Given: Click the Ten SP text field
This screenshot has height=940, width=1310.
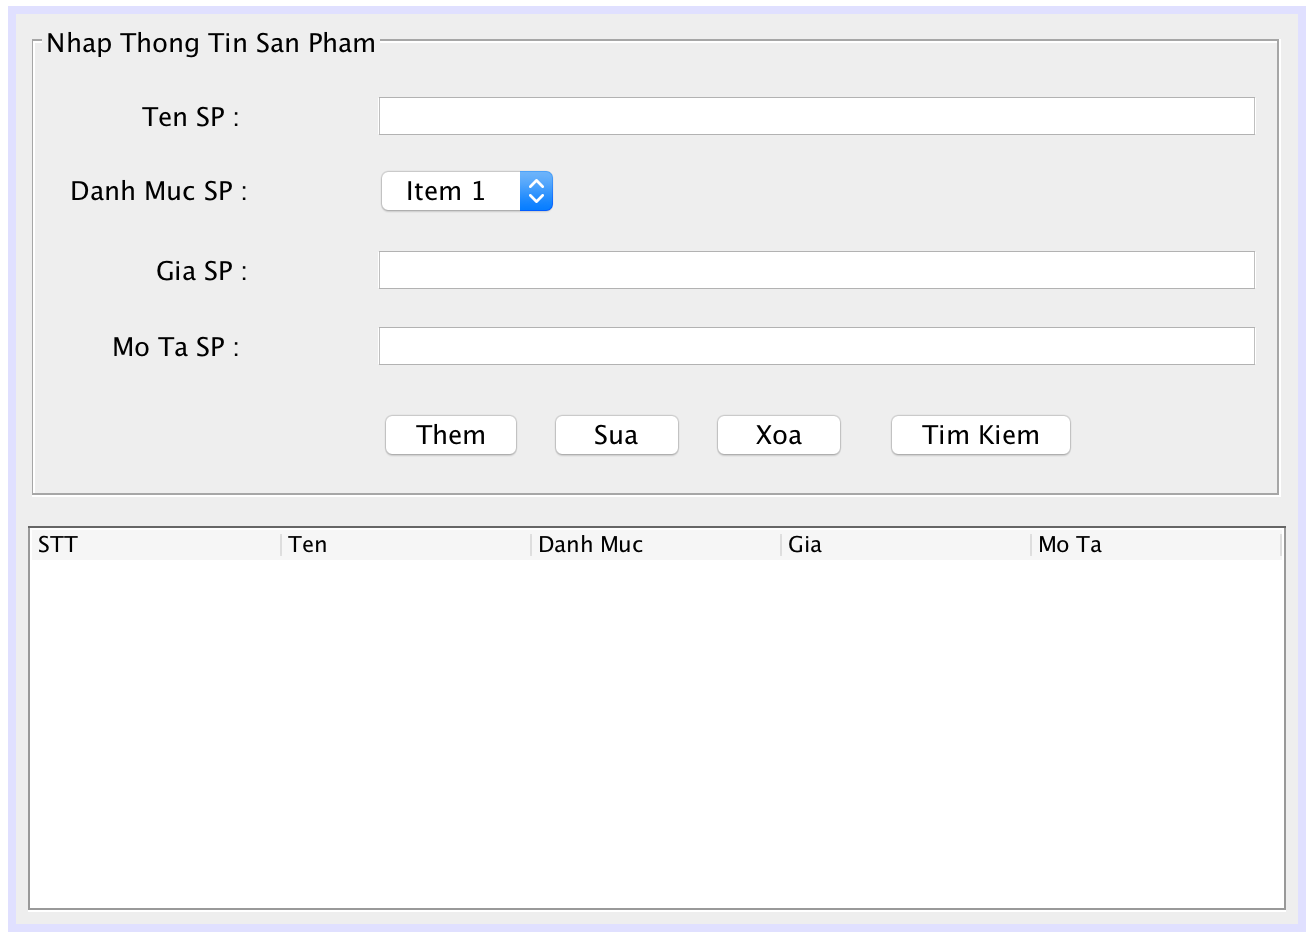Looking at the screenshot, I should (816, 116).
